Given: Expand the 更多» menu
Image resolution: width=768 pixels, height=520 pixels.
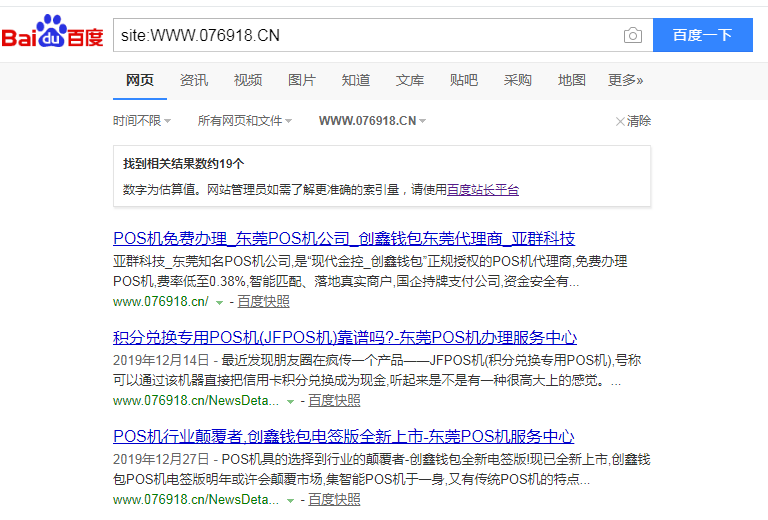Looking at the screenshot, I should point(625,80).
